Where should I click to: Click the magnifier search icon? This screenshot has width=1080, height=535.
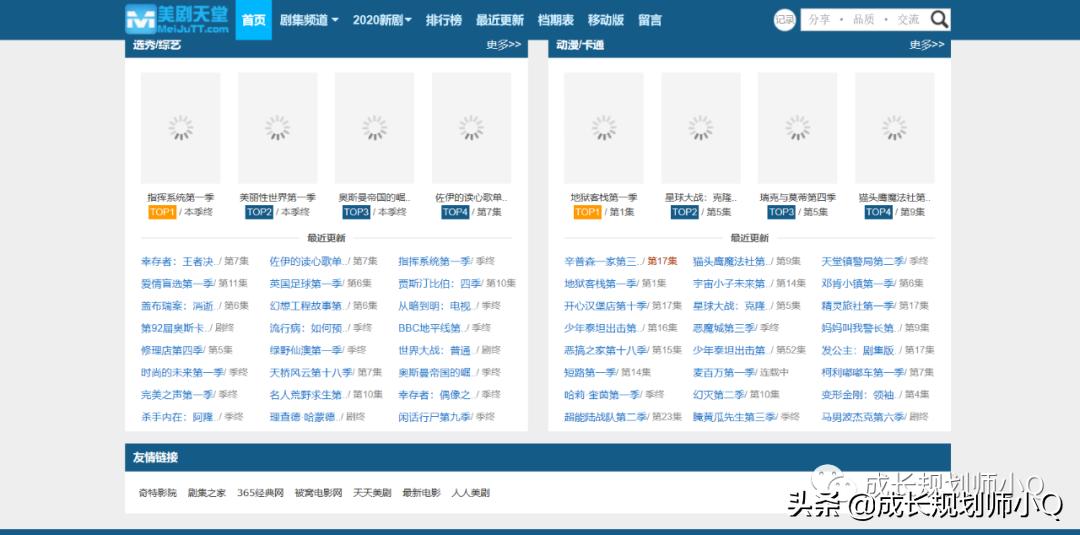[939, 19]
